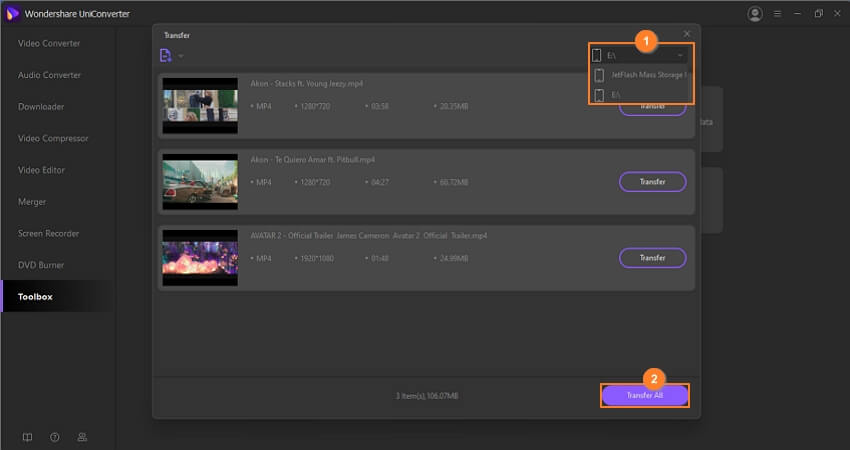Viewport: 850px width, 450px height.
Task: Open the Merger section
Action: (32, 202)
